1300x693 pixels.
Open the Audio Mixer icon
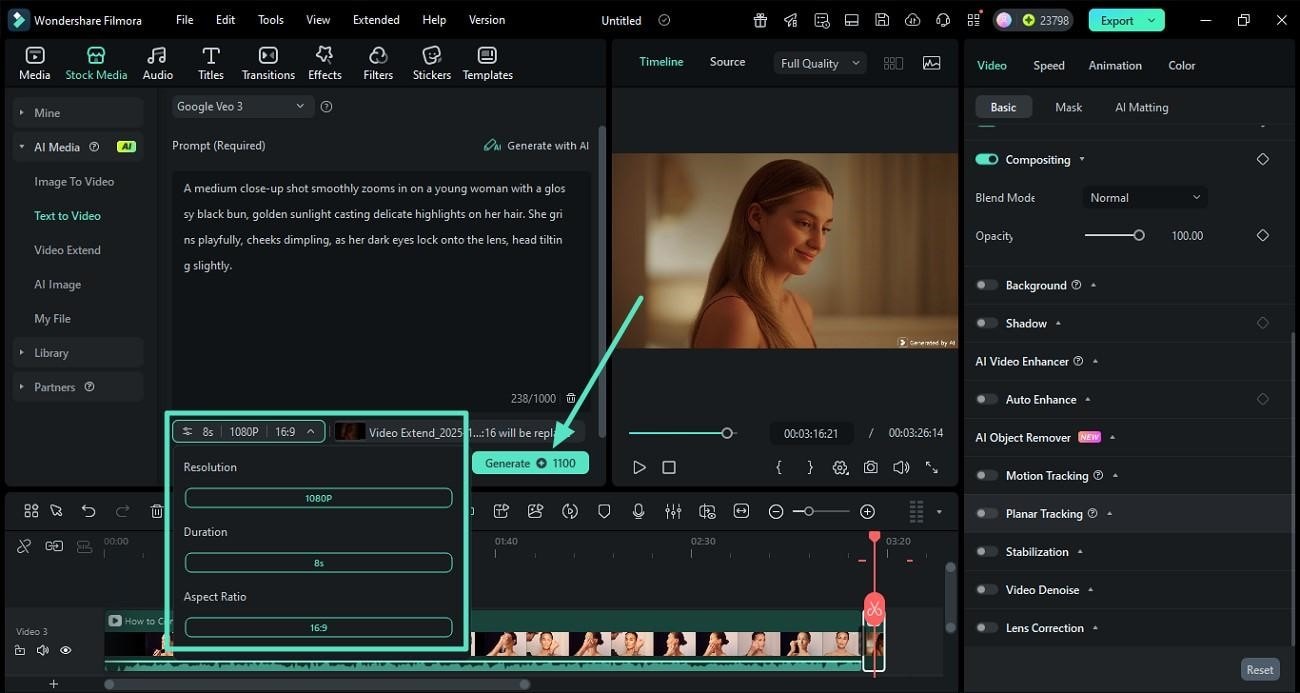click(673, 511)
